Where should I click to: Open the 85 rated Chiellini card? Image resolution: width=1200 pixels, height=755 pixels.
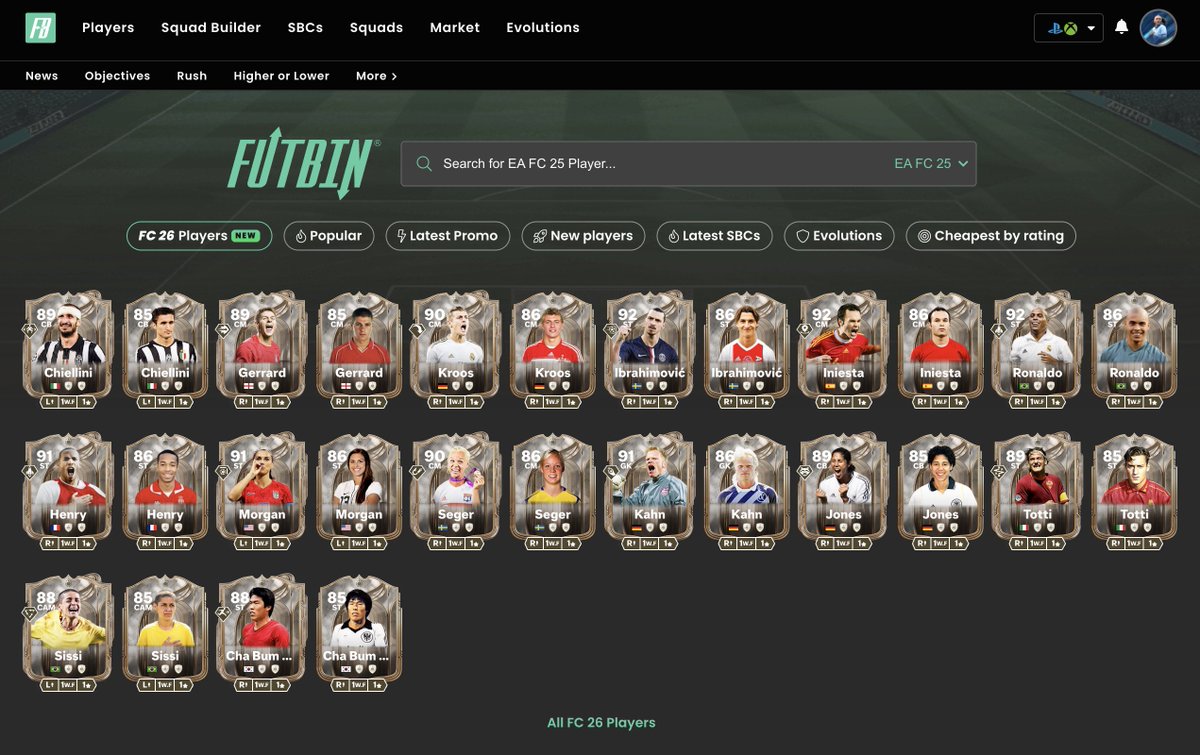[x=165, y=350]
